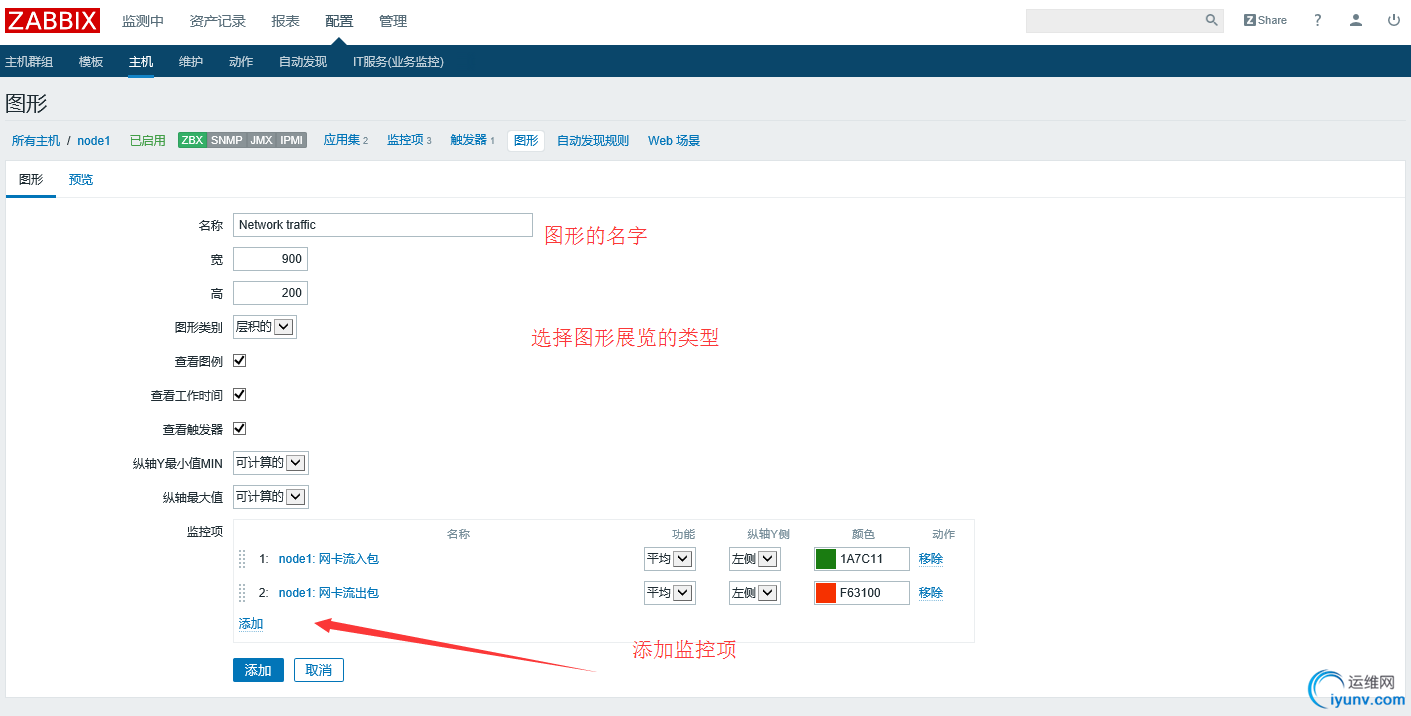Grab drag handle for 网卡流出包 row
Image resolution: width=1411 pixels, height=716 pixels.
(x=242, y=593)
